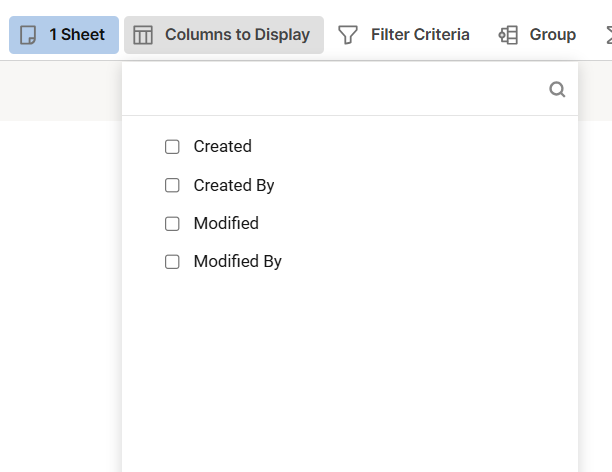Image resolution: width=612 pixels, height=472 pixels.
Task: Click the sheet page icon
Action: pyautogui.click(x=28, y=35)
